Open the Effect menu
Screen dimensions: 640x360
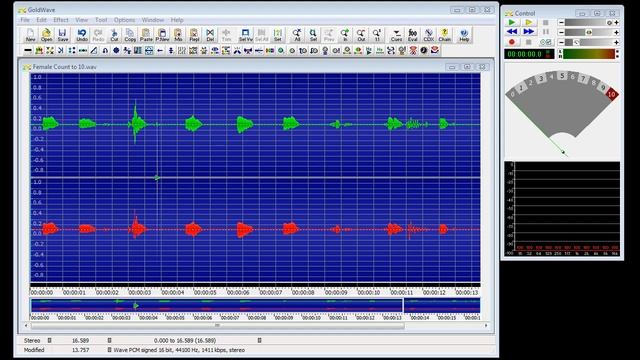point(61,20)
